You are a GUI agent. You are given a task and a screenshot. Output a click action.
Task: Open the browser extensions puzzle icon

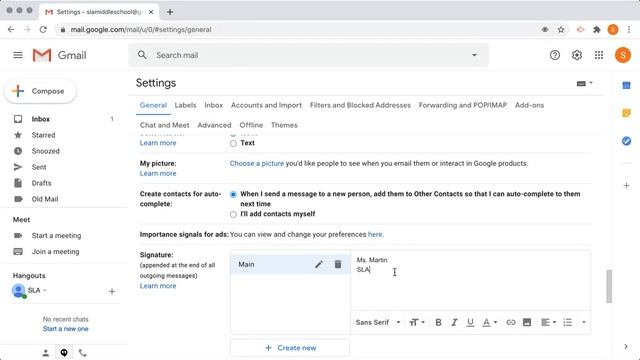click(x=597, y=29)
